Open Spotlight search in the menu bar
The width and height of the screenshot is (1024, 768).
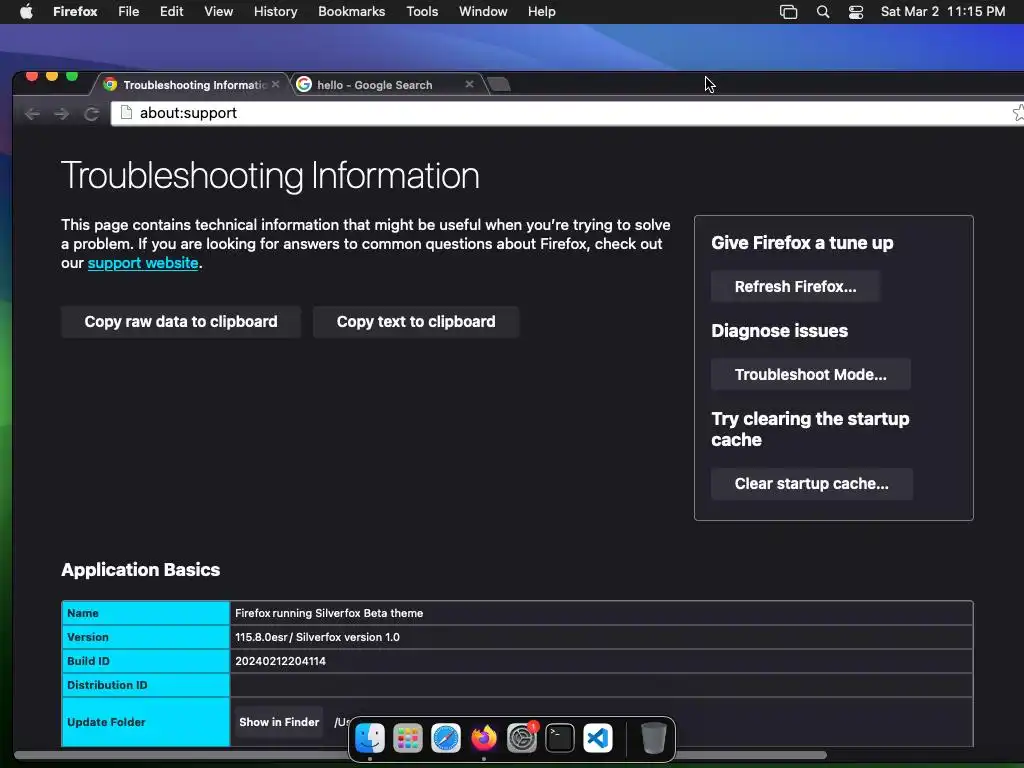823,12
